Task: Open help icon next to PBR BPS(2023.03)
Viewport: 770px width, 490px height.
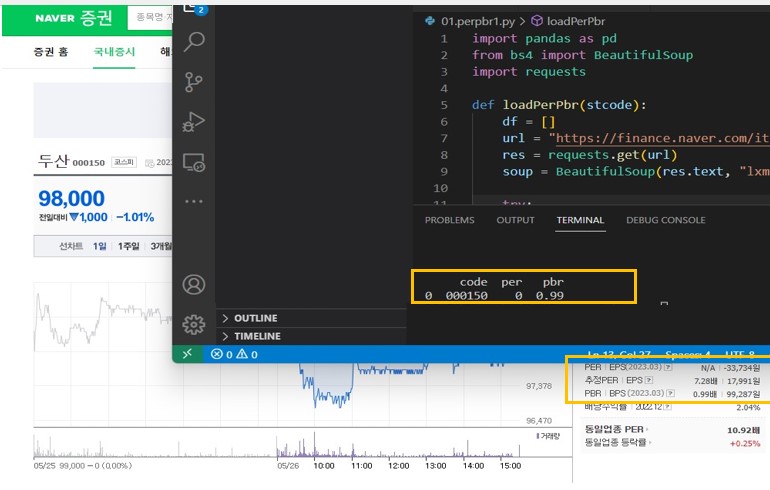Action: point(670,393)
